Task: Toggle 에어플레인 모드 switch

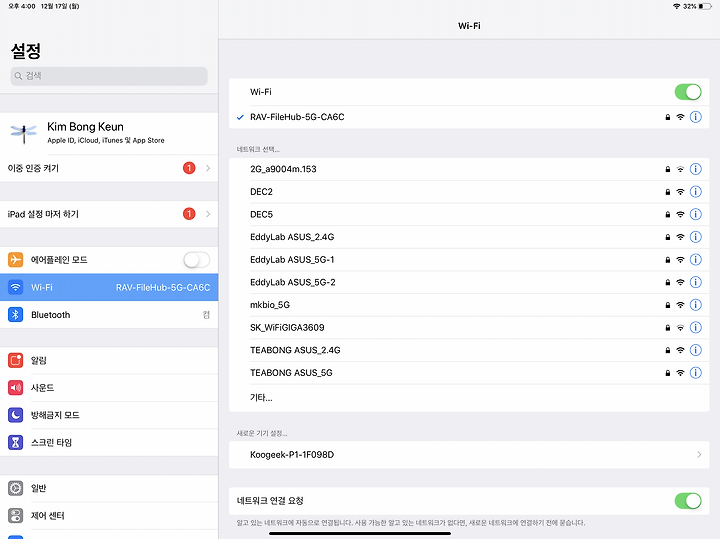Action: (x=197, y=260)
